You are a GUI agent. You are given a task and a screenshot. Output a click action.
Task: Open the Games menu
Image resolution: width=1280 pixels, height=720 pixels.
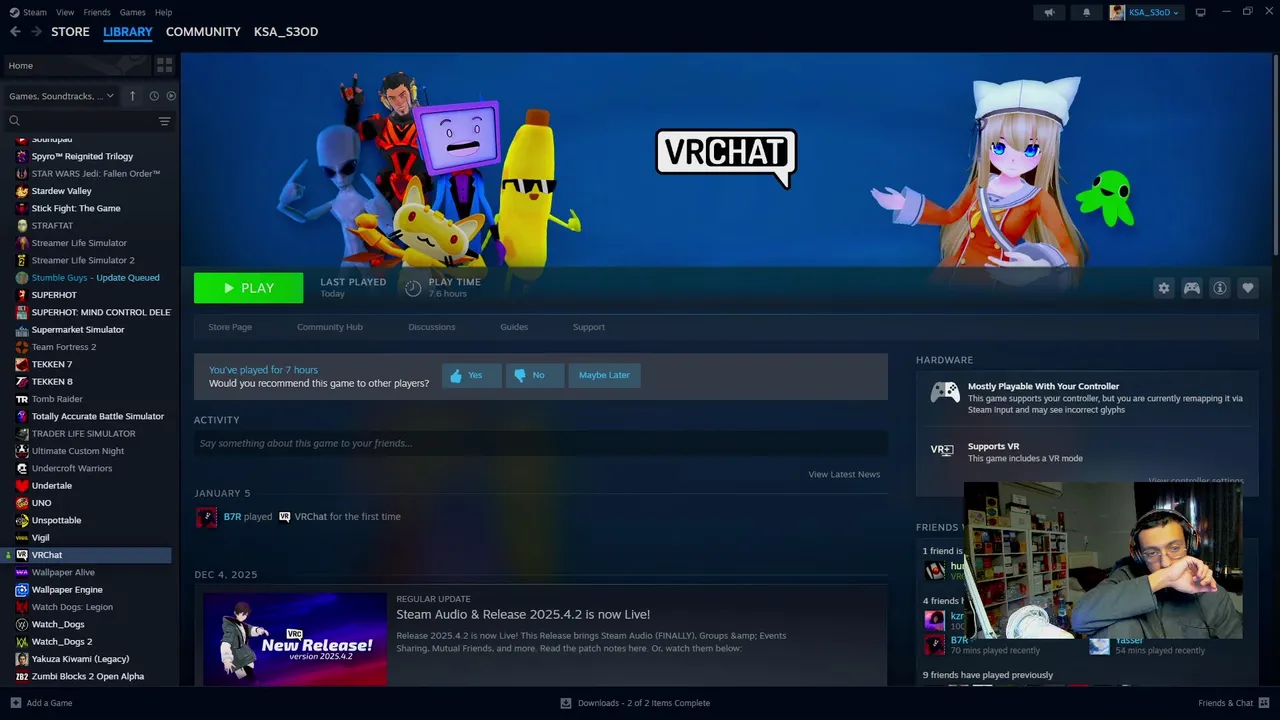[x=132, y=12]
